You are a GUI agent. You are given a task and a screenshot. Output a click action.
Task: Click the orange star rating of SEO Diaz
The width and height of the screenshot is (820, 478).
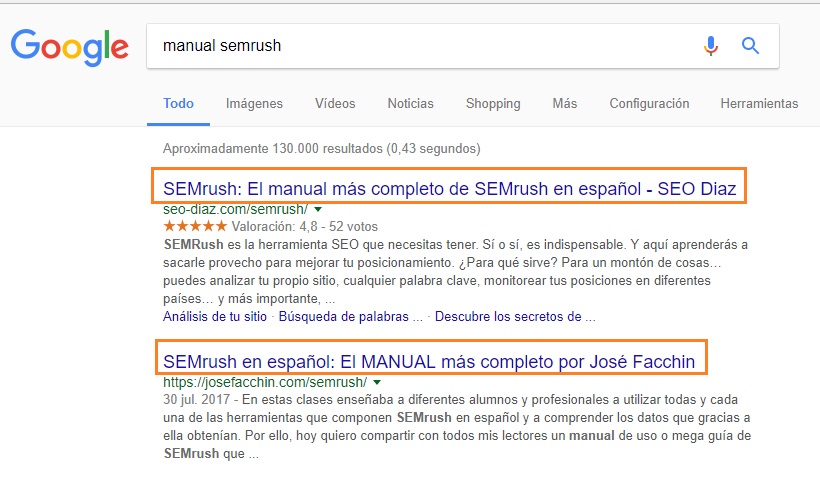pos(194,226)
